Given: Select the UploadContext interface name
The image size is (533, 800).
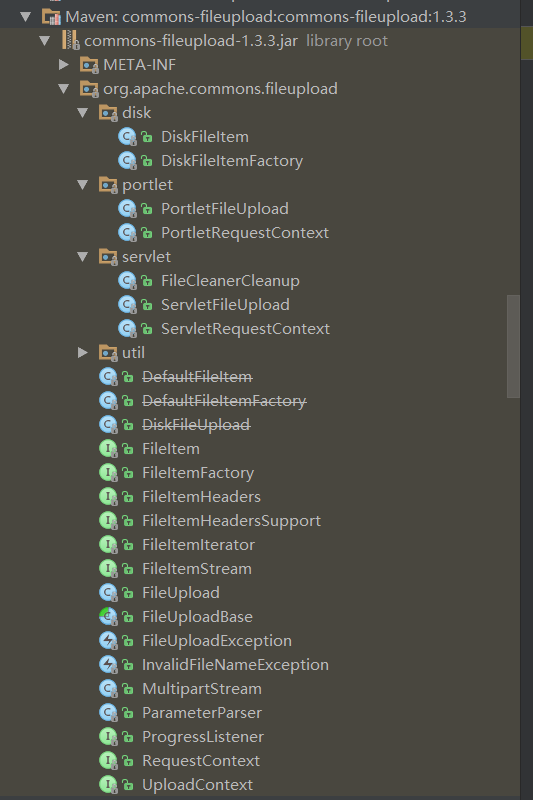Looking at the screenshot, I should click(197, 785).
